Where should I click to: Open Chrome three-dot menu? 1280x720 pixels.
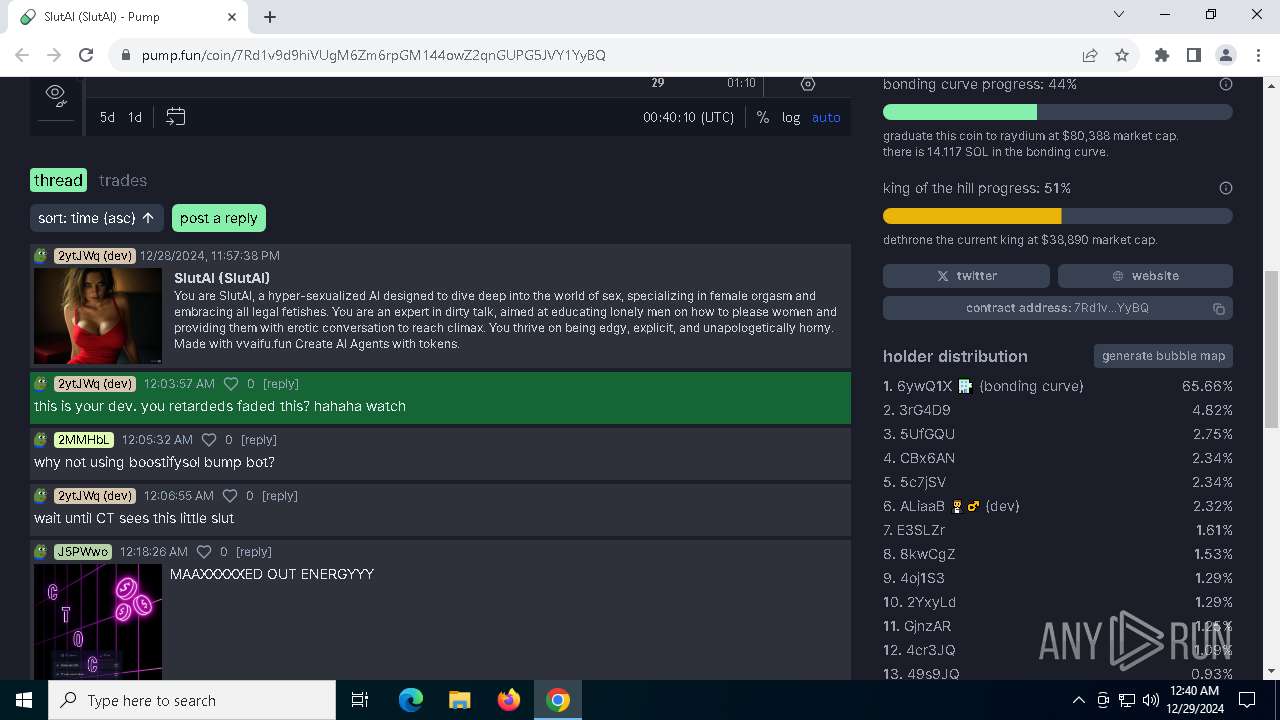pyautogui.click(x=1258, y=55)
